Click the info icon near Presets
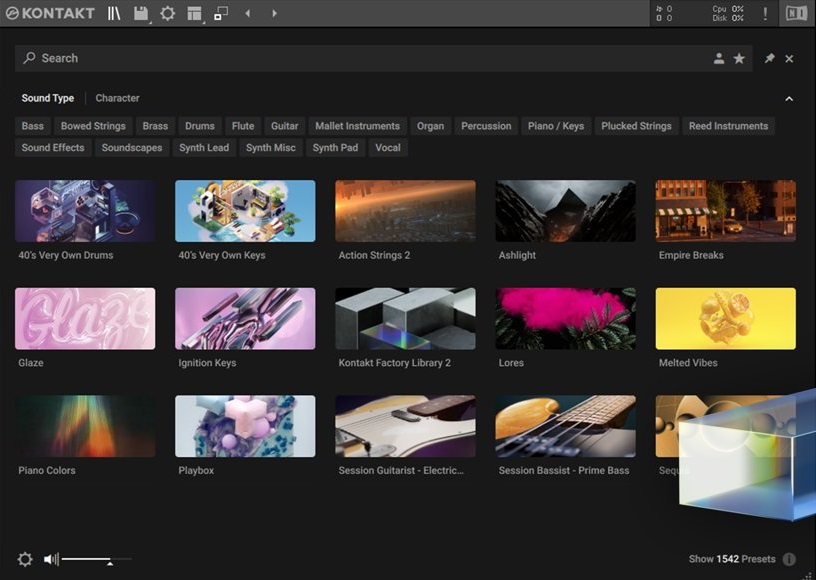Viewport: 816px width, 580px height. click(x=789, y=559)
